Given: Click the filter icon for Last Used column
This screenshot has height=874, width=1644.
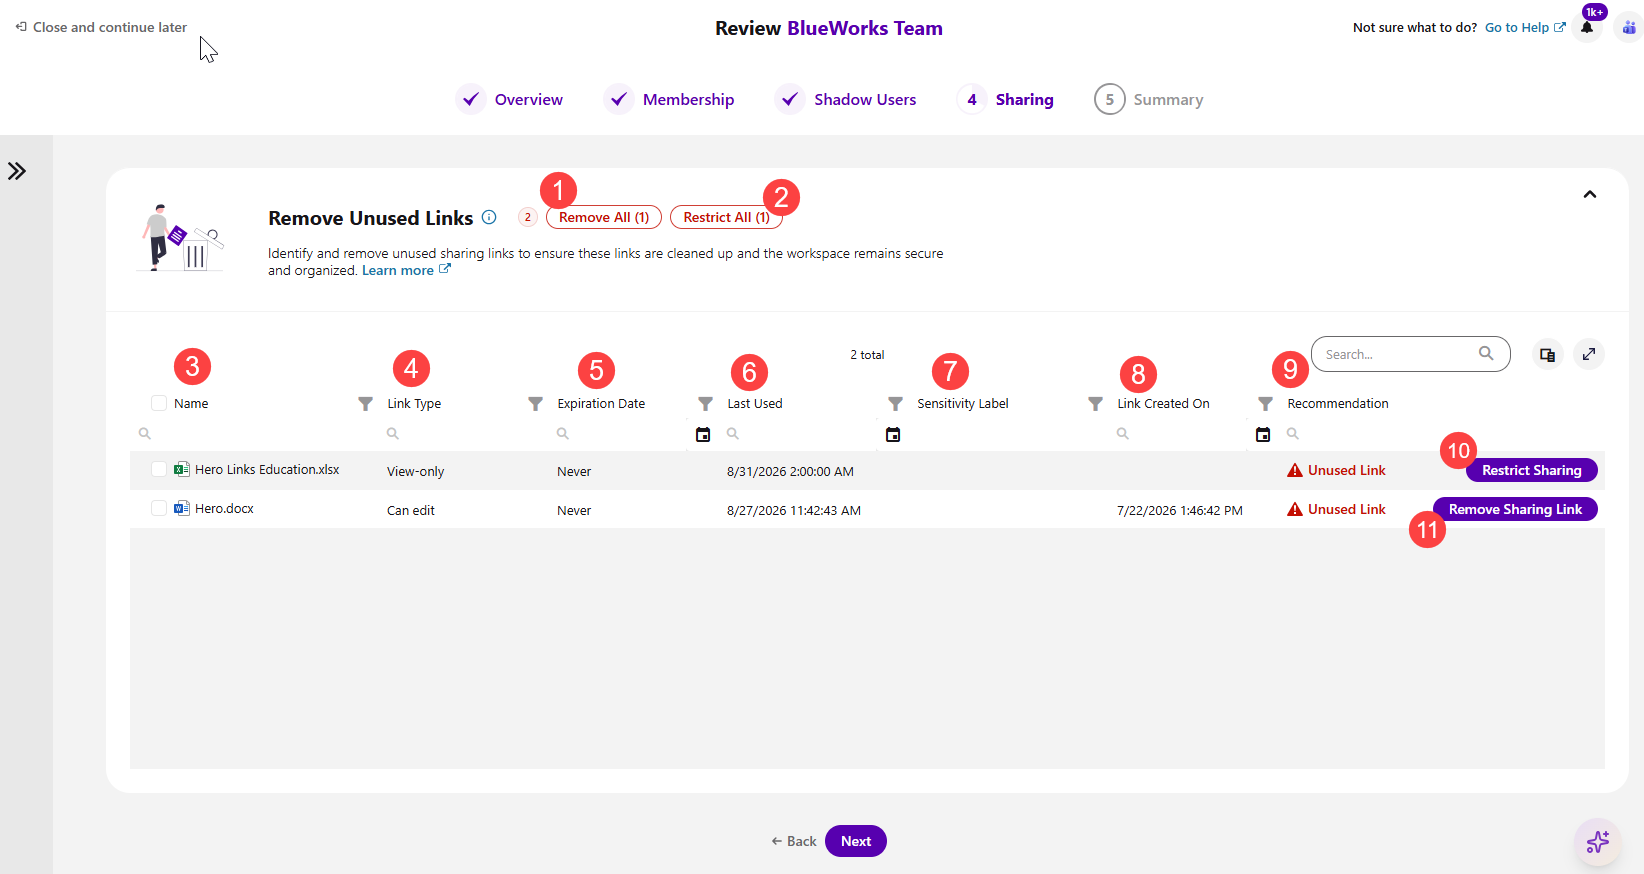Looking at the screenshot, I should point(896,404).
